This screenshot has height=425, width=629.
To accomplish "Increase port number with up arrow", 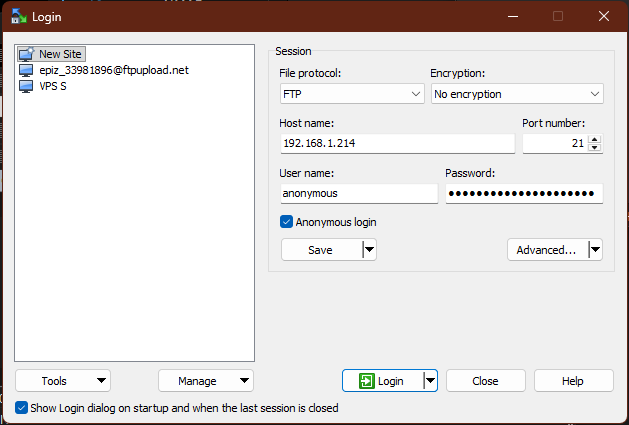I will [595, 139].
